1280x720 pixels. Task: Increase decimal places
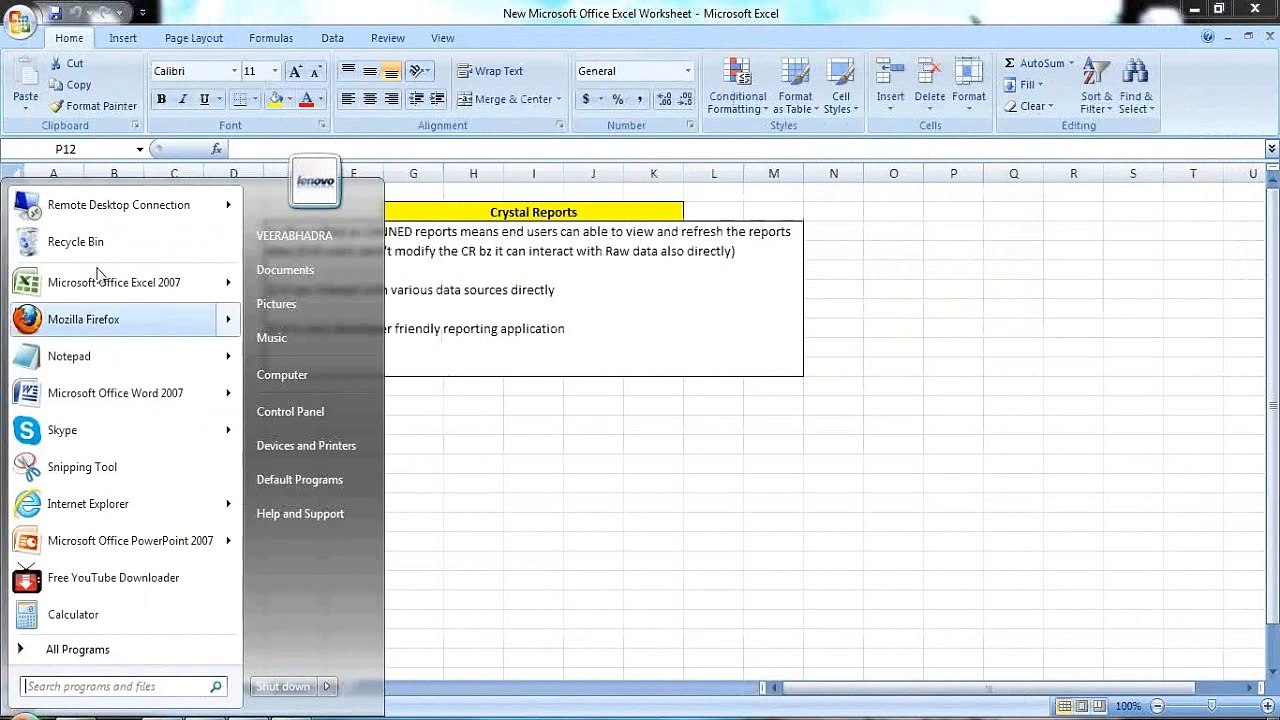coord(664,99)
